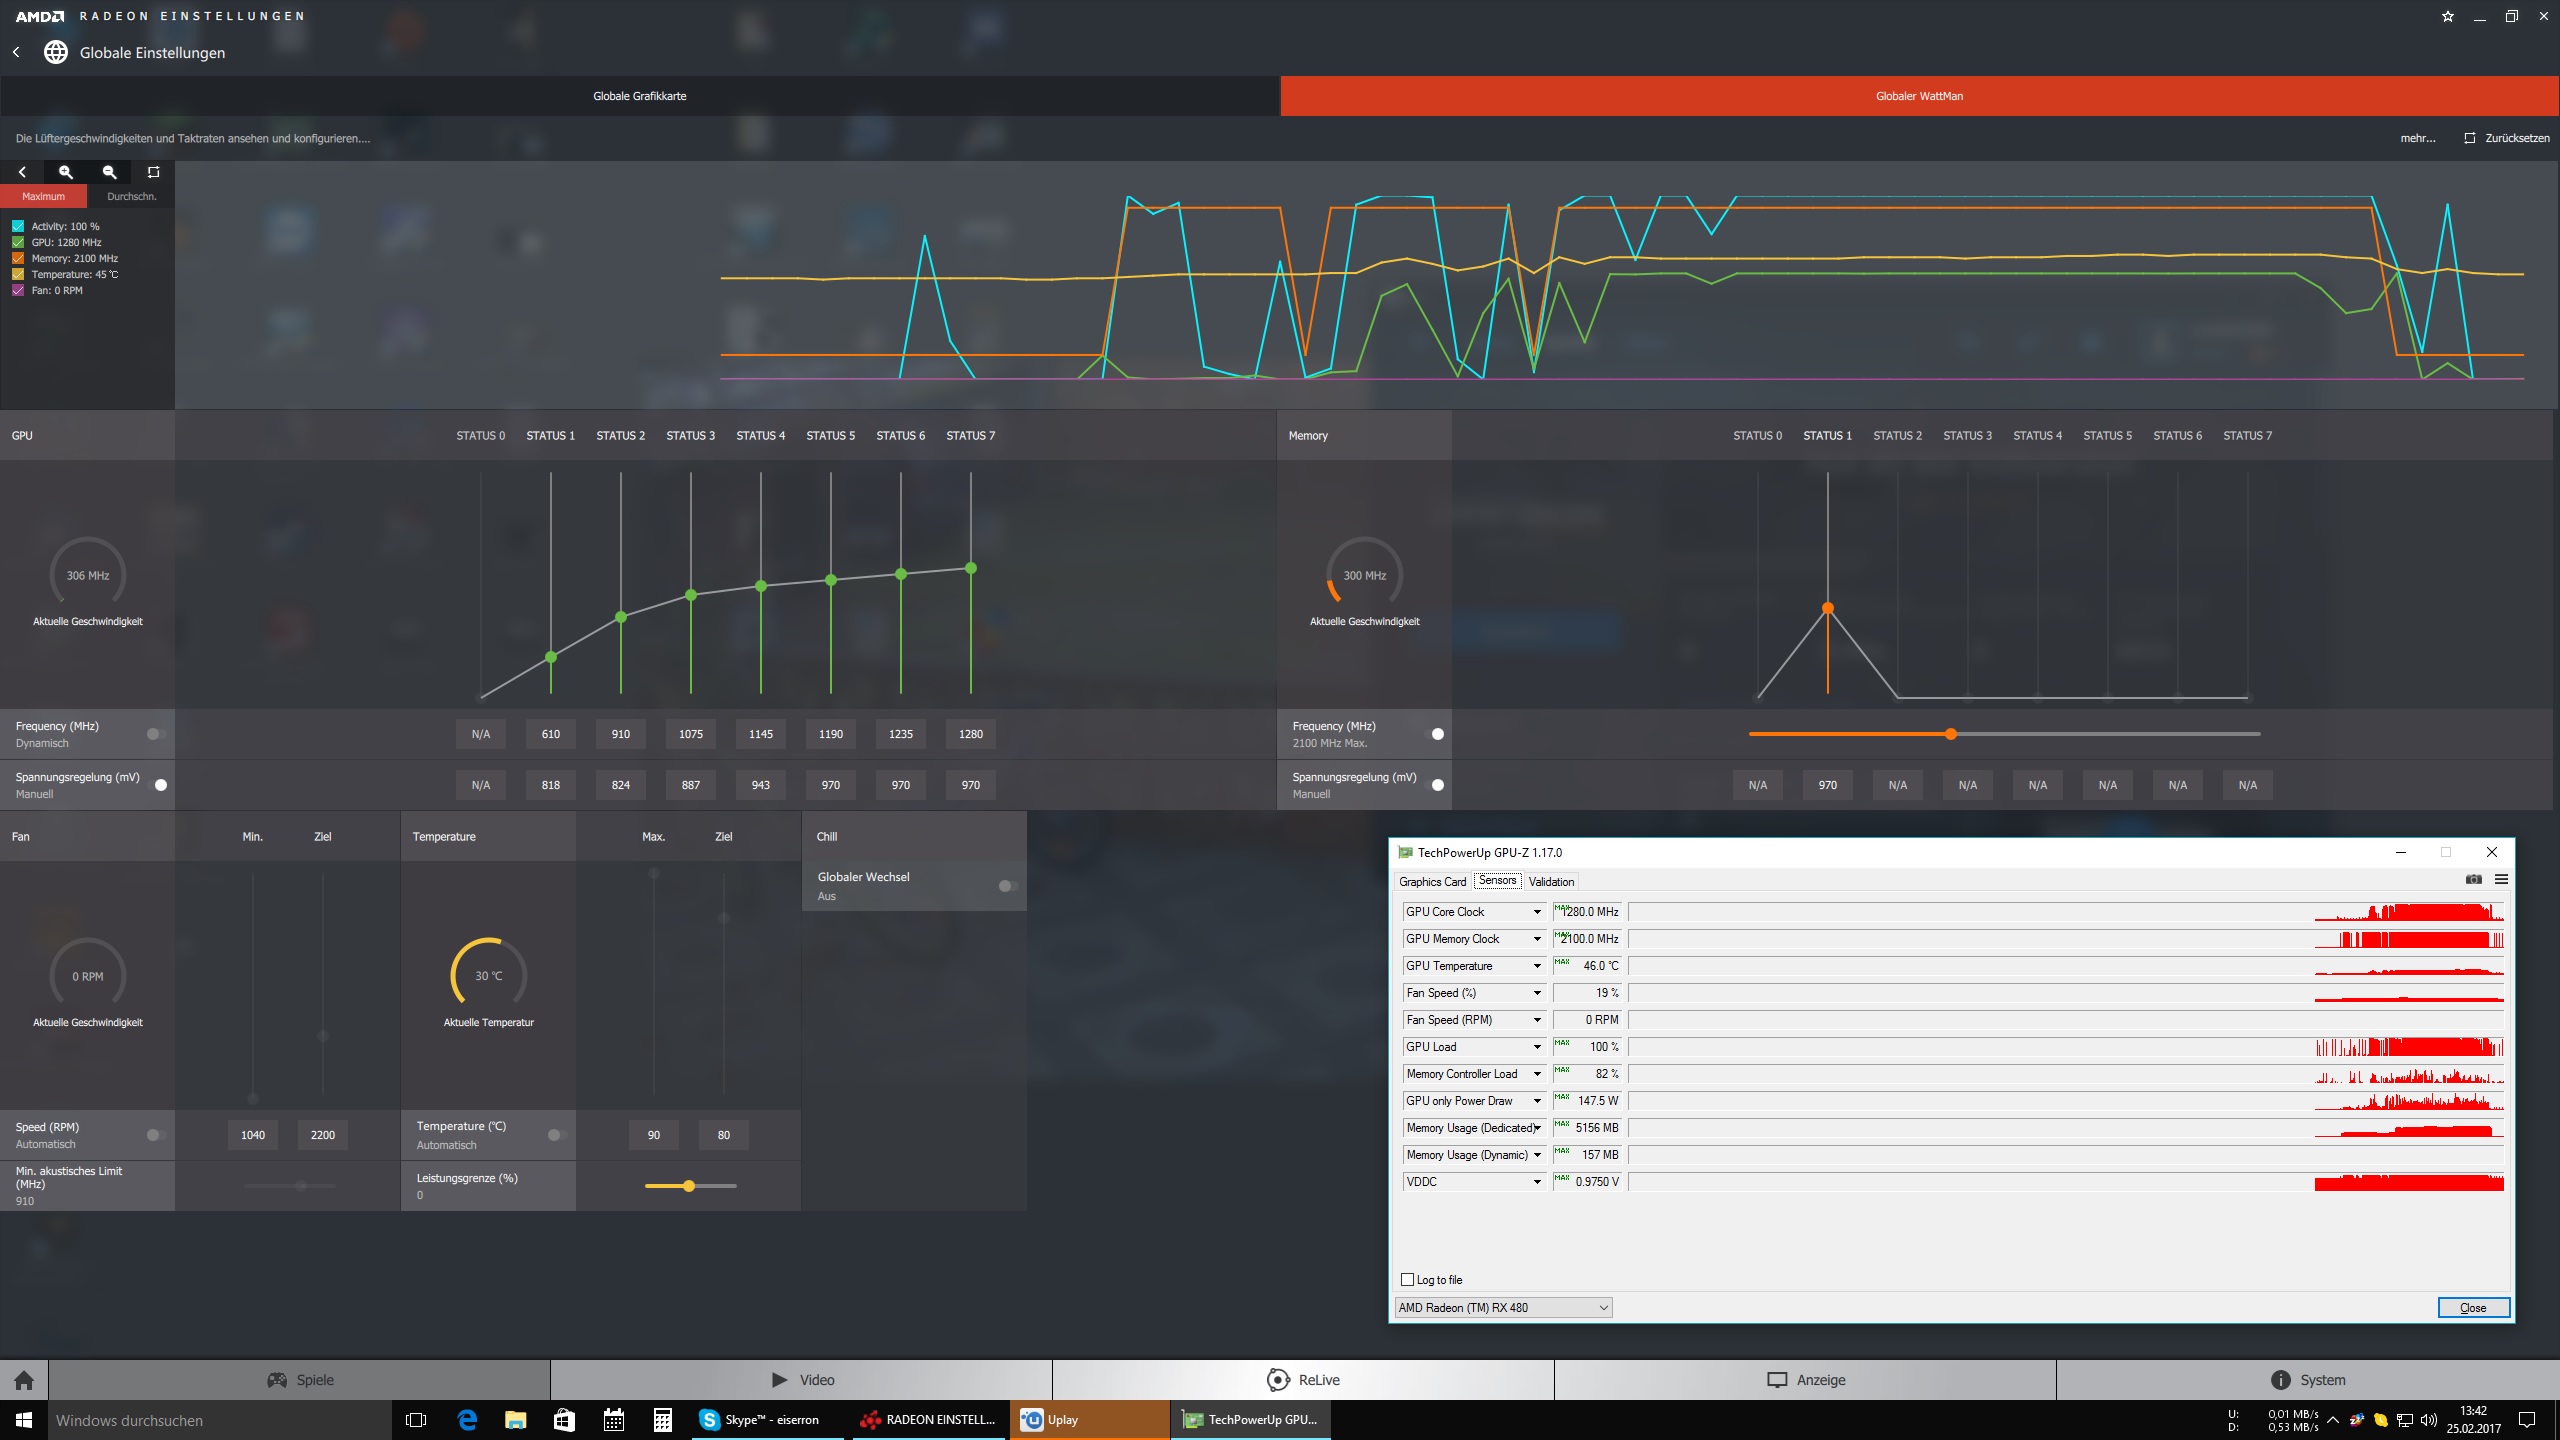
Task: Click the Zurücksetzen reset button
Action: pyautogui.click(x=2506, y=138)
